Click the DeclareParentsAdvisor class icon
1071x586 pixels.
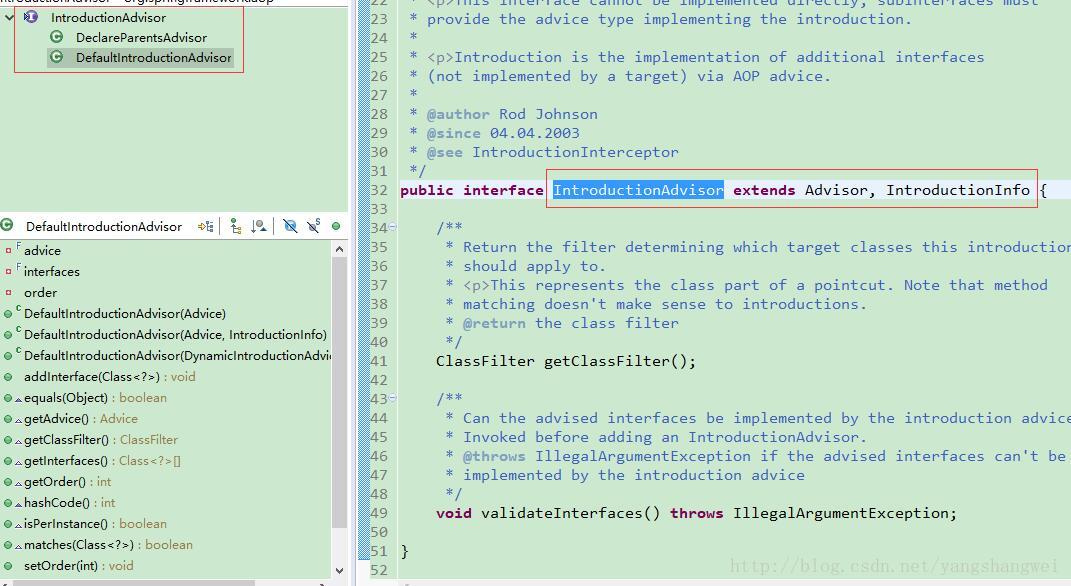click(57, 38)
